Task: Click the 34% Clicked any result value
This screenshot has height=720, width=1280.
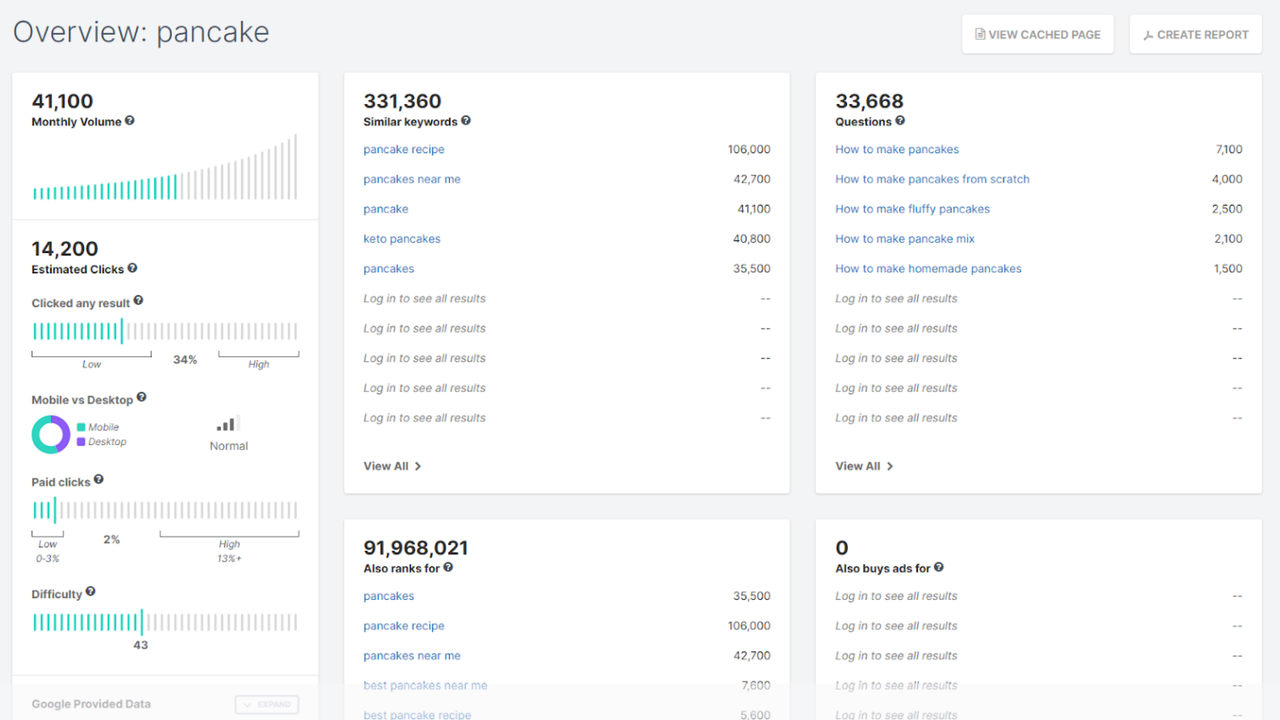Action: (185, 360)
